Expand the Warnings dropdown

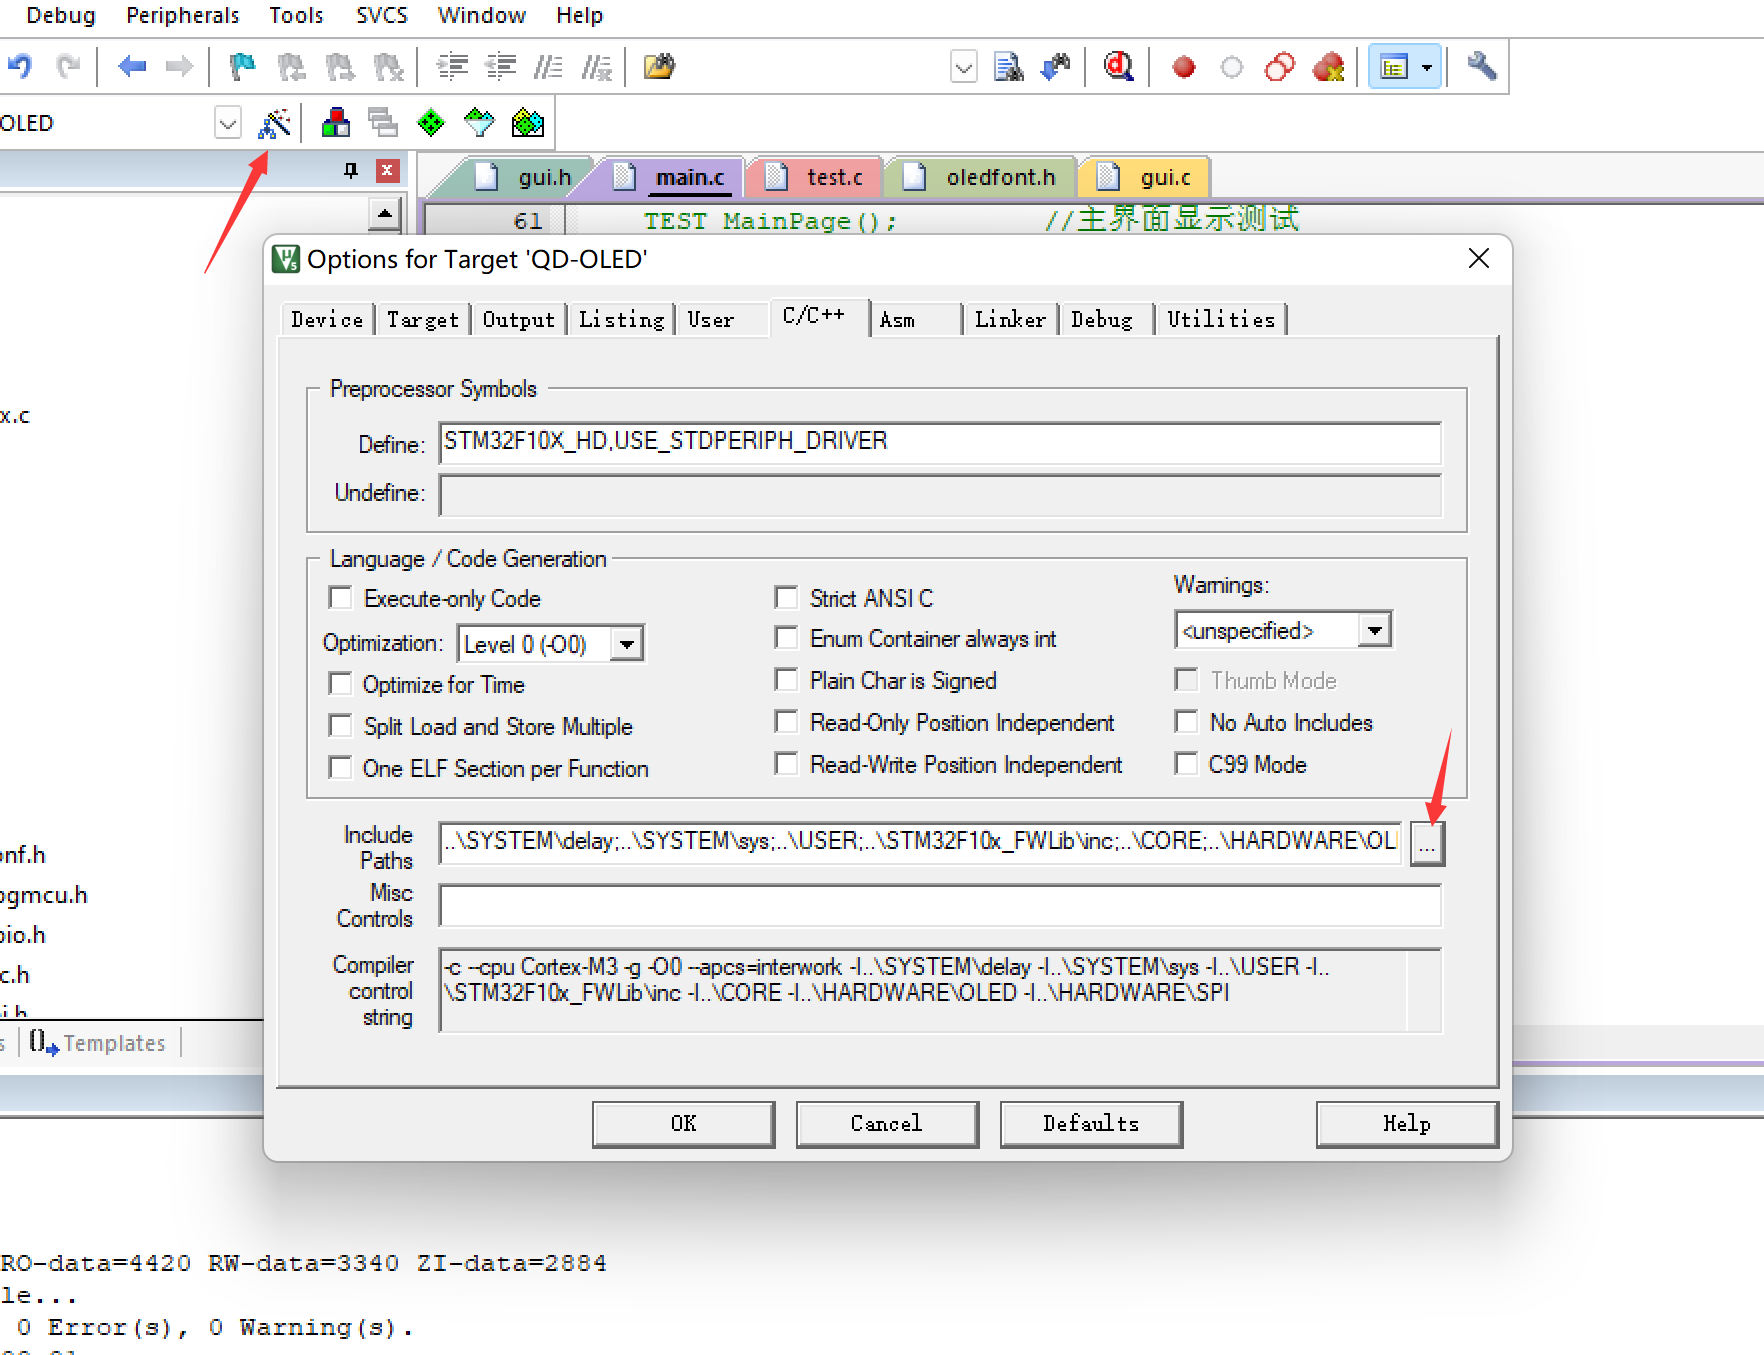tap(1377, 629)
